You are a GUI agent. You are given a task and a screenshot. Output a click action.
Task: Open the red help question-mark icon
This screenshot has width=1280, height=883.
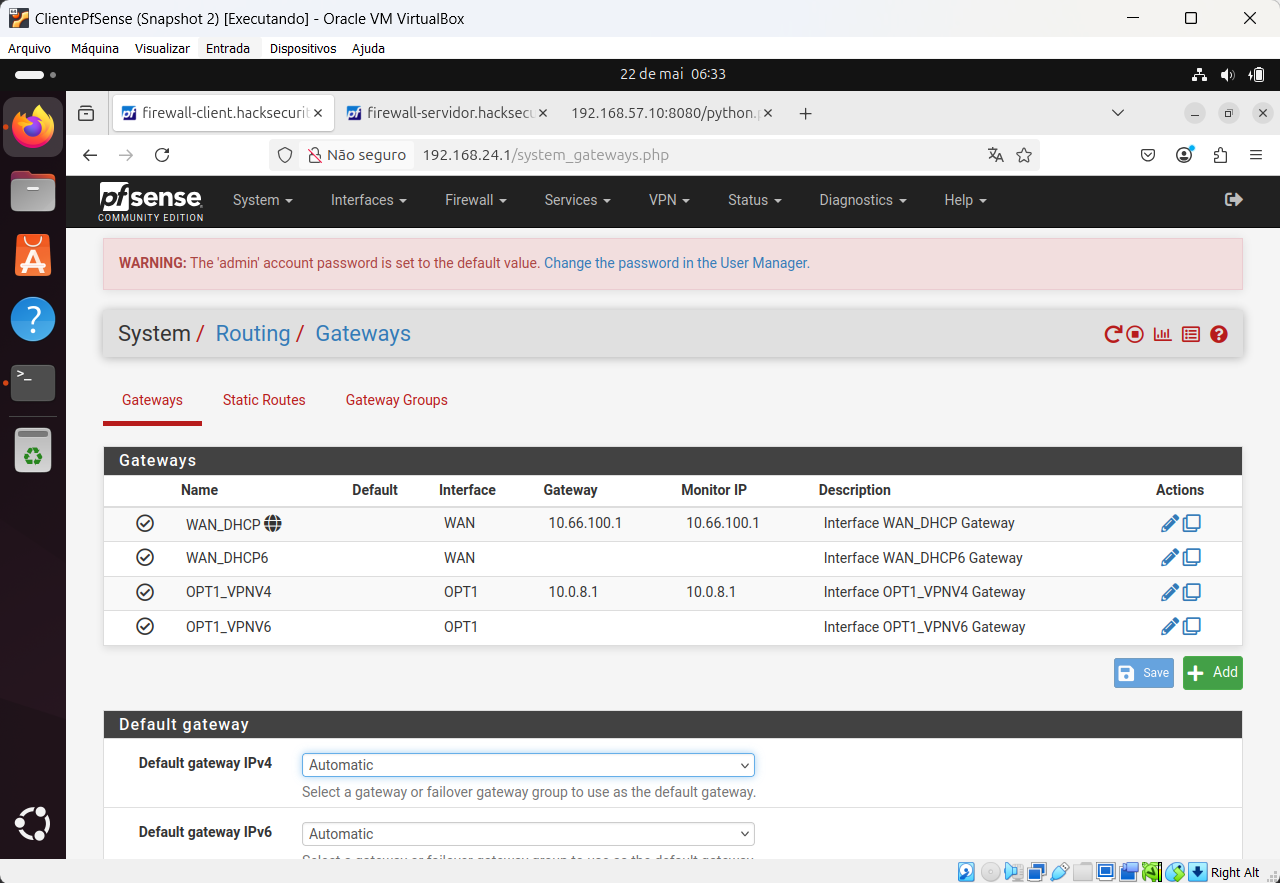point(1218,334)
